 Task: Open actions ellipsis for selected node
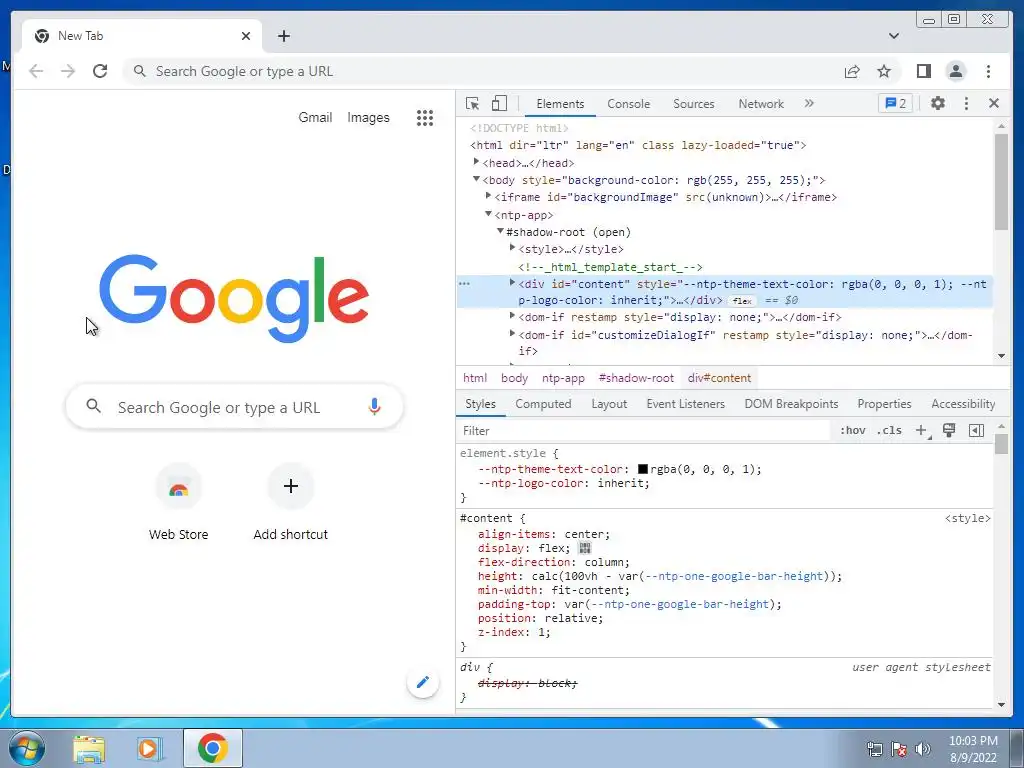(x=464, y=284)
